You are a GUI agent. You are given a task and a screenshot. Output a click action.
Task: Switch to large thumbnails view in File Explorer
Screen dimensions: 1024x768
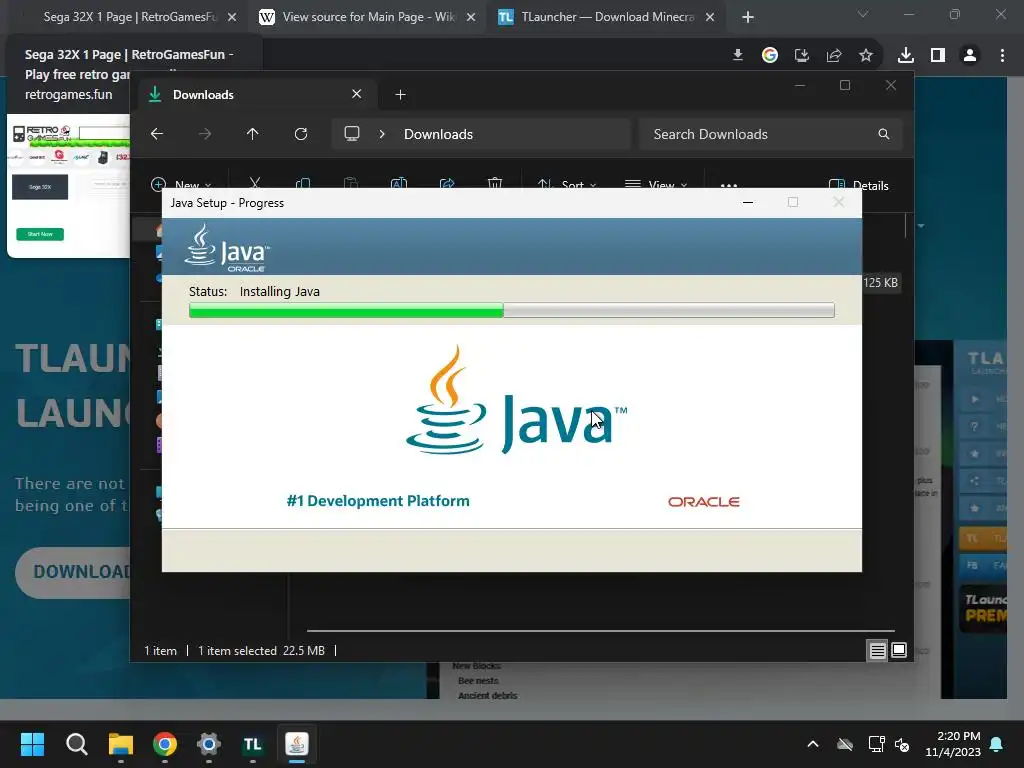click(899, 650)
